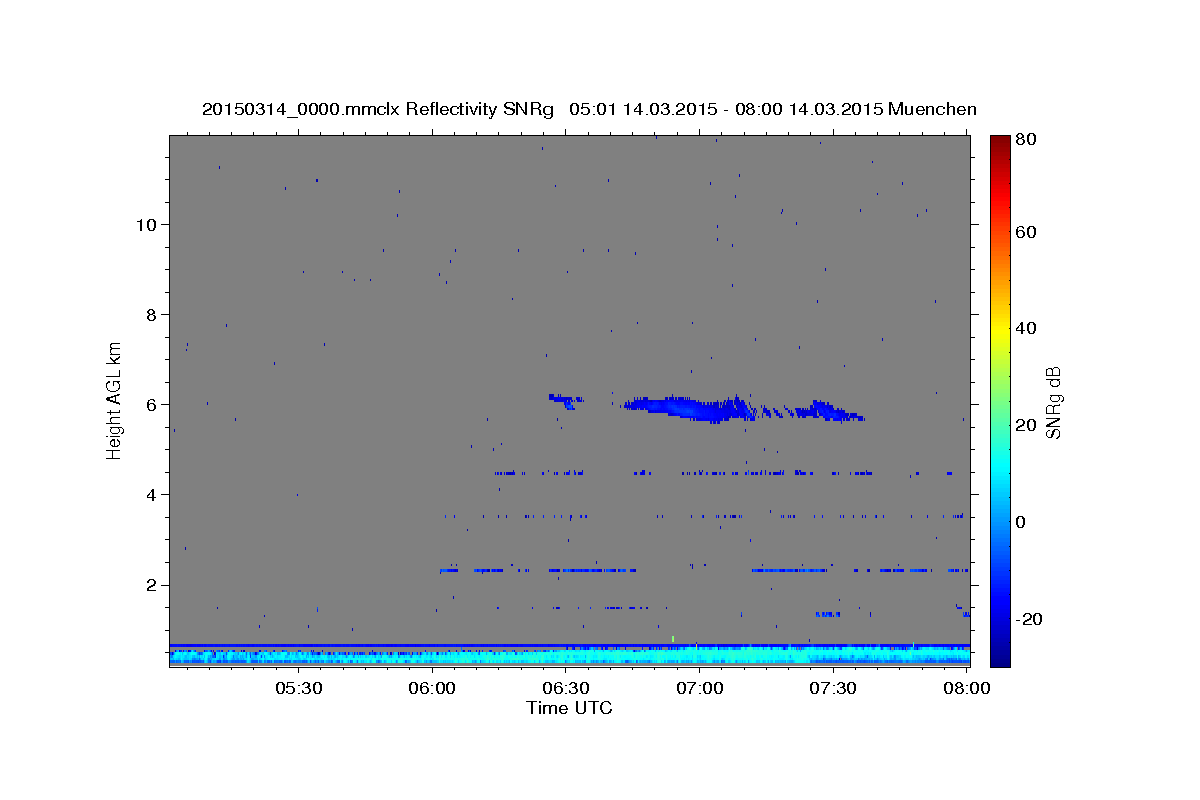Click the 05:30 time tick label
Image resolution: width=1200 pixels, height=800 pixels.
(x=298, y=688)
